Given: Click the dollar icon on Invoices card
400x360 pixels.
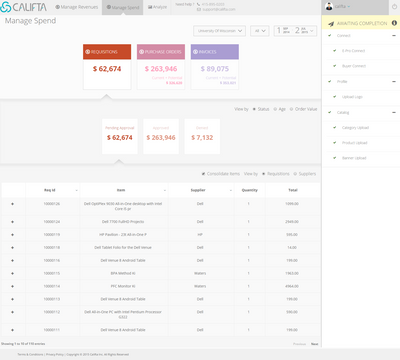Looking at the screenshot, I should point(195,52).
